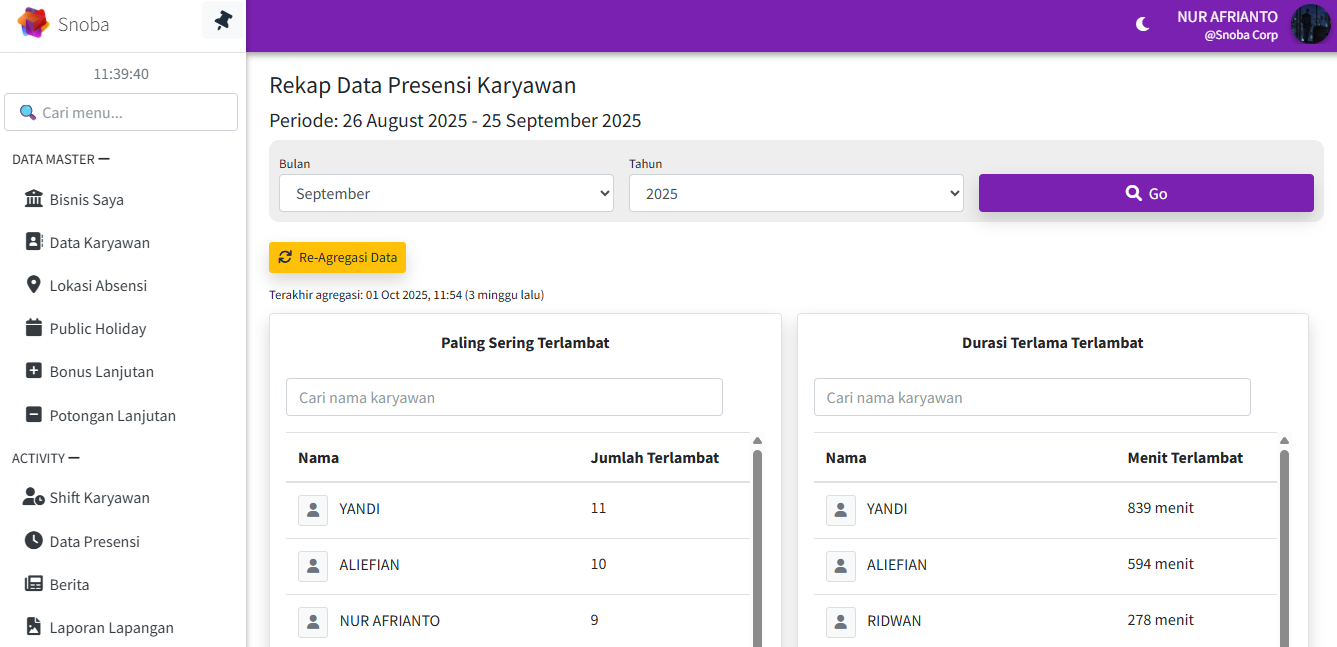Open the Bulan month dropdown
1337x647 pixels.
point(446,193)
